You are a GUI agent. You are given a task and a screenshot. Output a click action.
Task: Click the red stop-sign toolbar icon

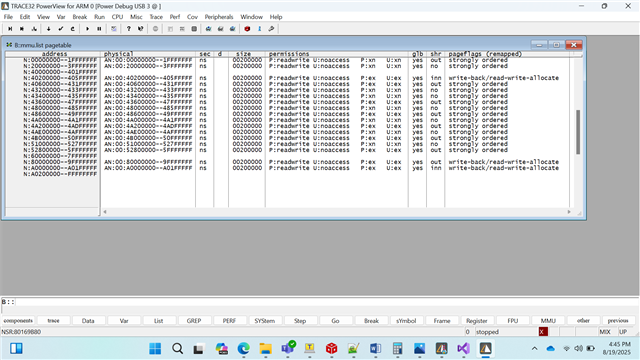click(247, 29)
